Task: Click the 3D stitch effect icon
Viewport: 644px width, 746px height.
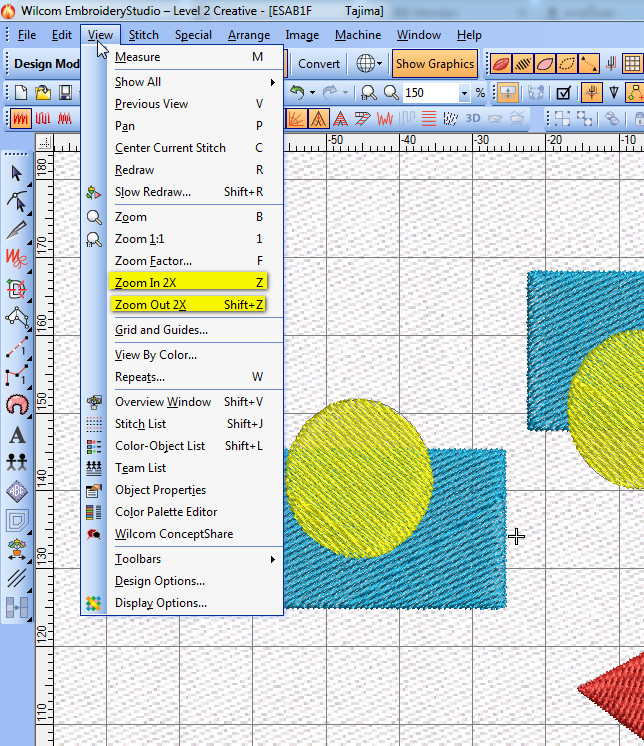Action: coord(472,118)
